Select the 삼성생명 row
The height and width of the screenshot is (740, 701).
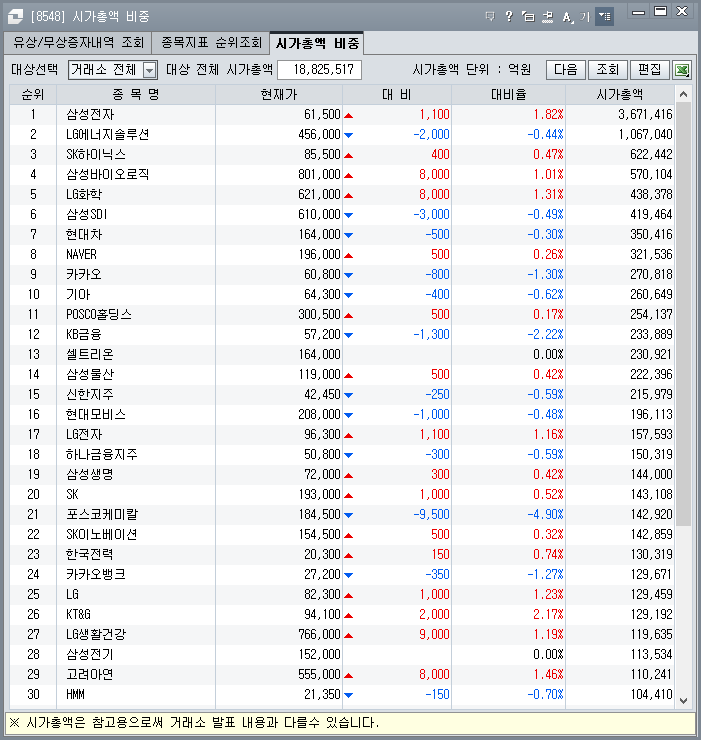pos(342,474)
